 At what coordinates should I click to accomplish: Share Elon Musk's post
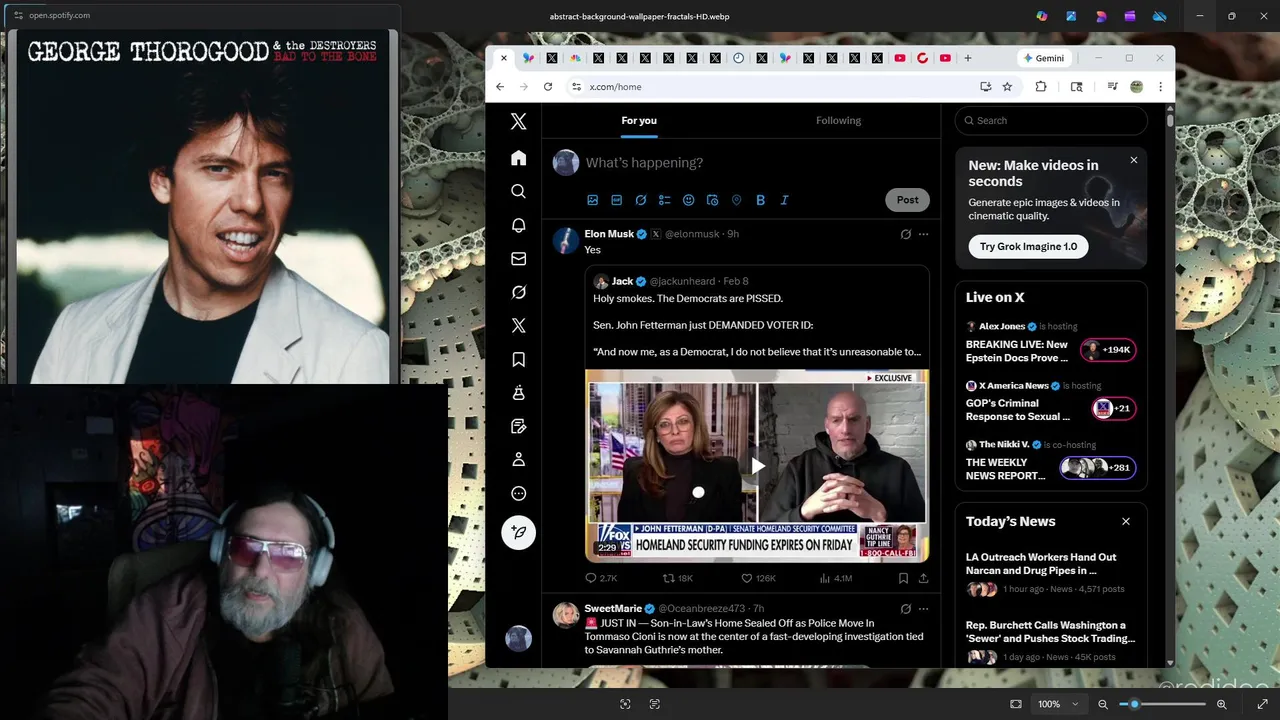pyautogui.click(x=923, y=578)
